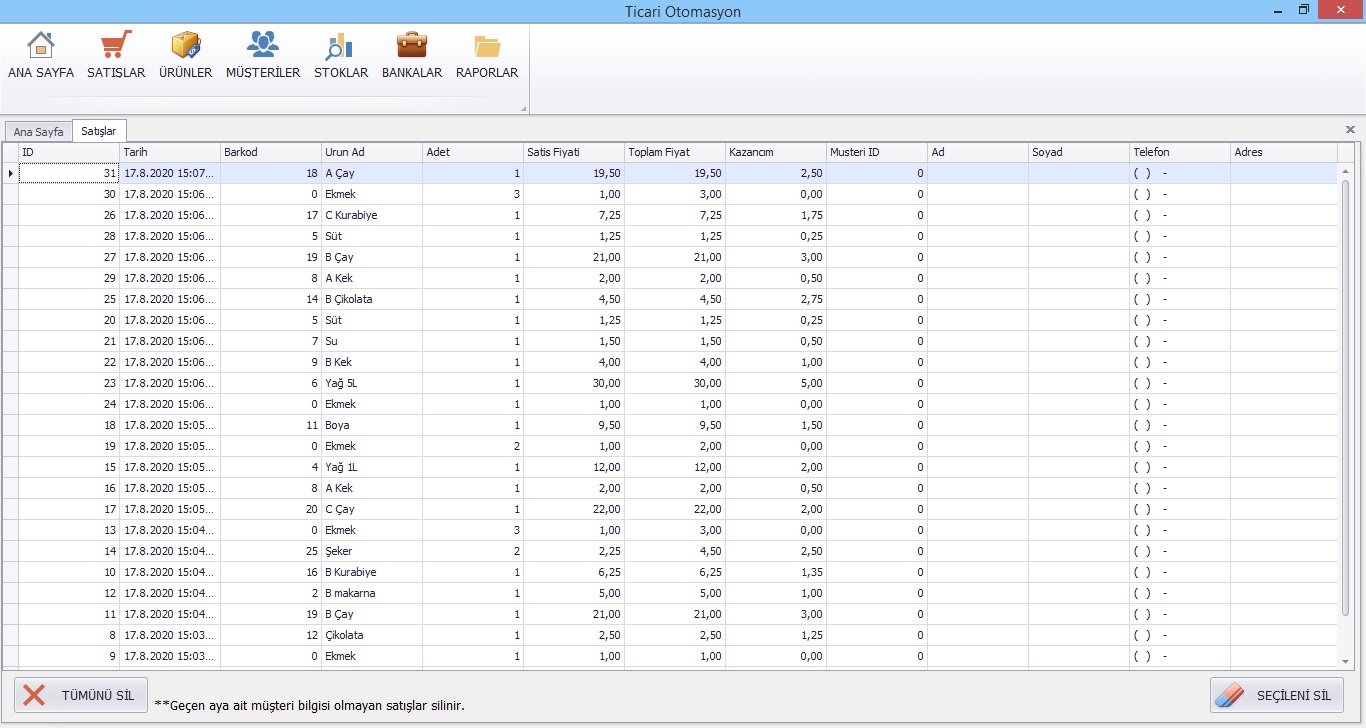
Task: Click the 22,00 Toplam Fiyat cell
Action: coord(674,509)
